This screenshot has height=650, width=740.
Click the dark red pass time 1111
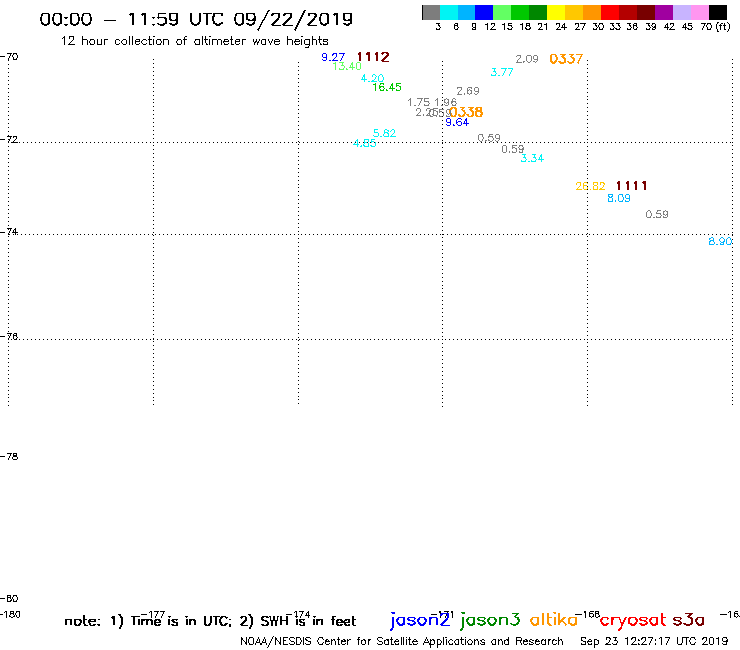631,186
